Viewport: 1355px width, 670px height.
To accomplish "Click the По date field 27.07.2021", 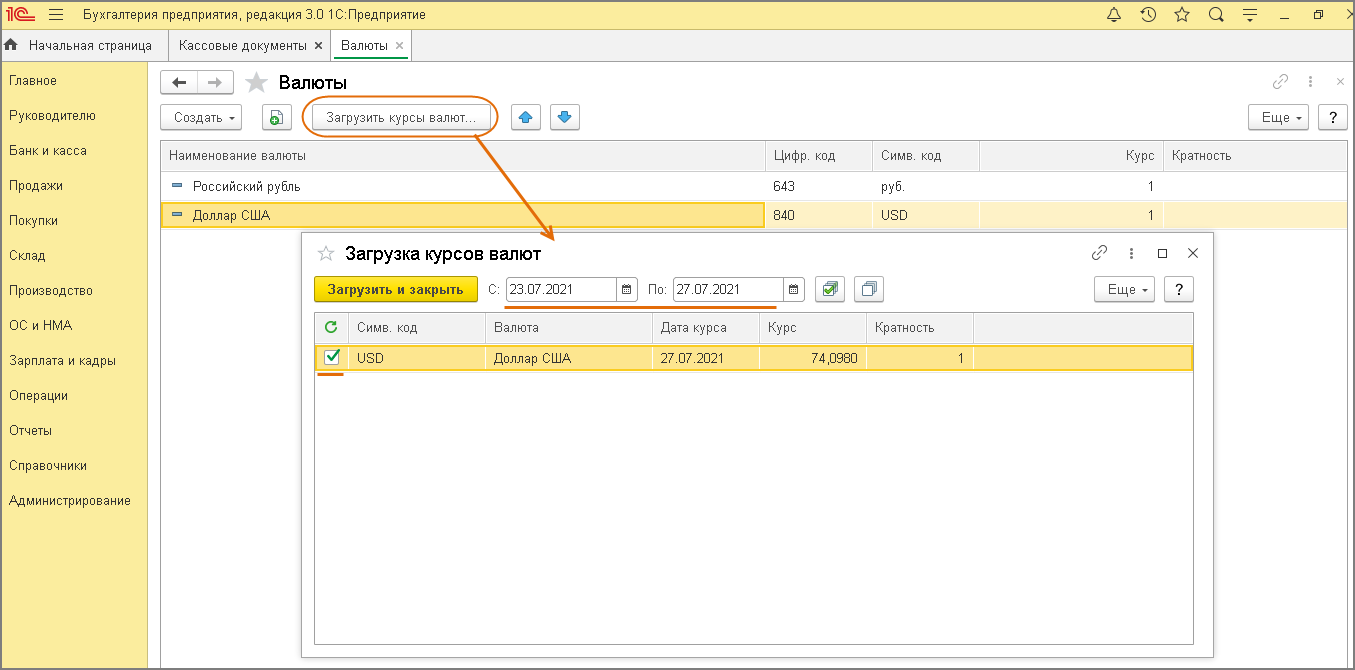I will tap(728, 290).
